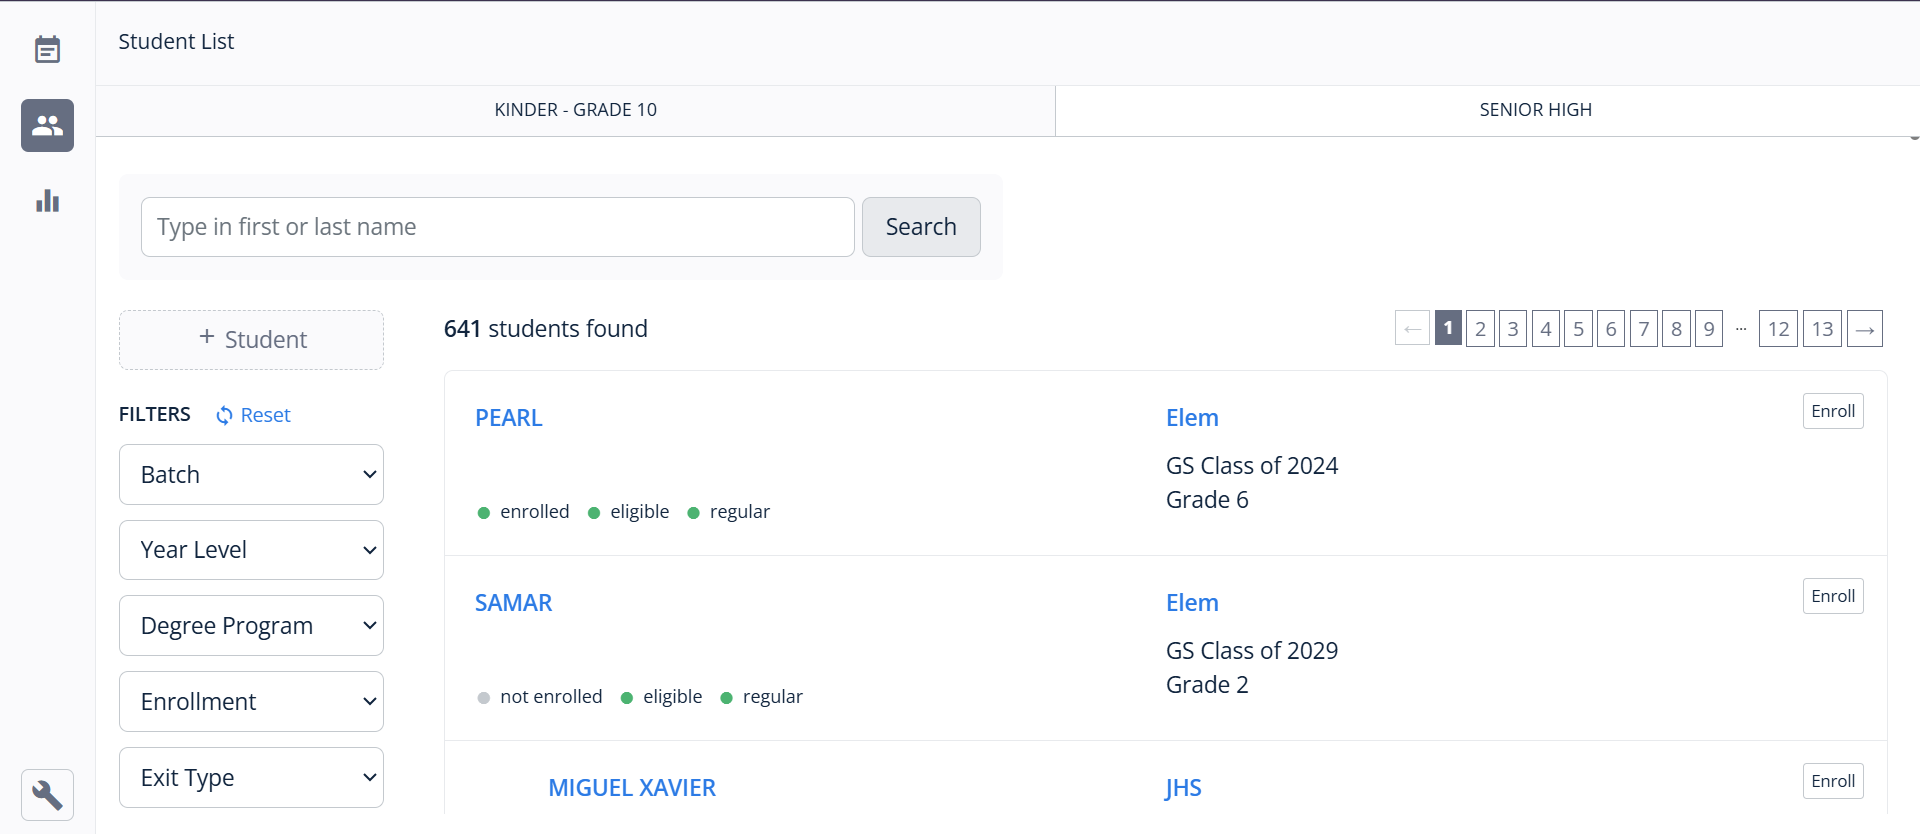1920x834 pixels.
Task: Jump to page 13 of results
Action: (1822, 329)
